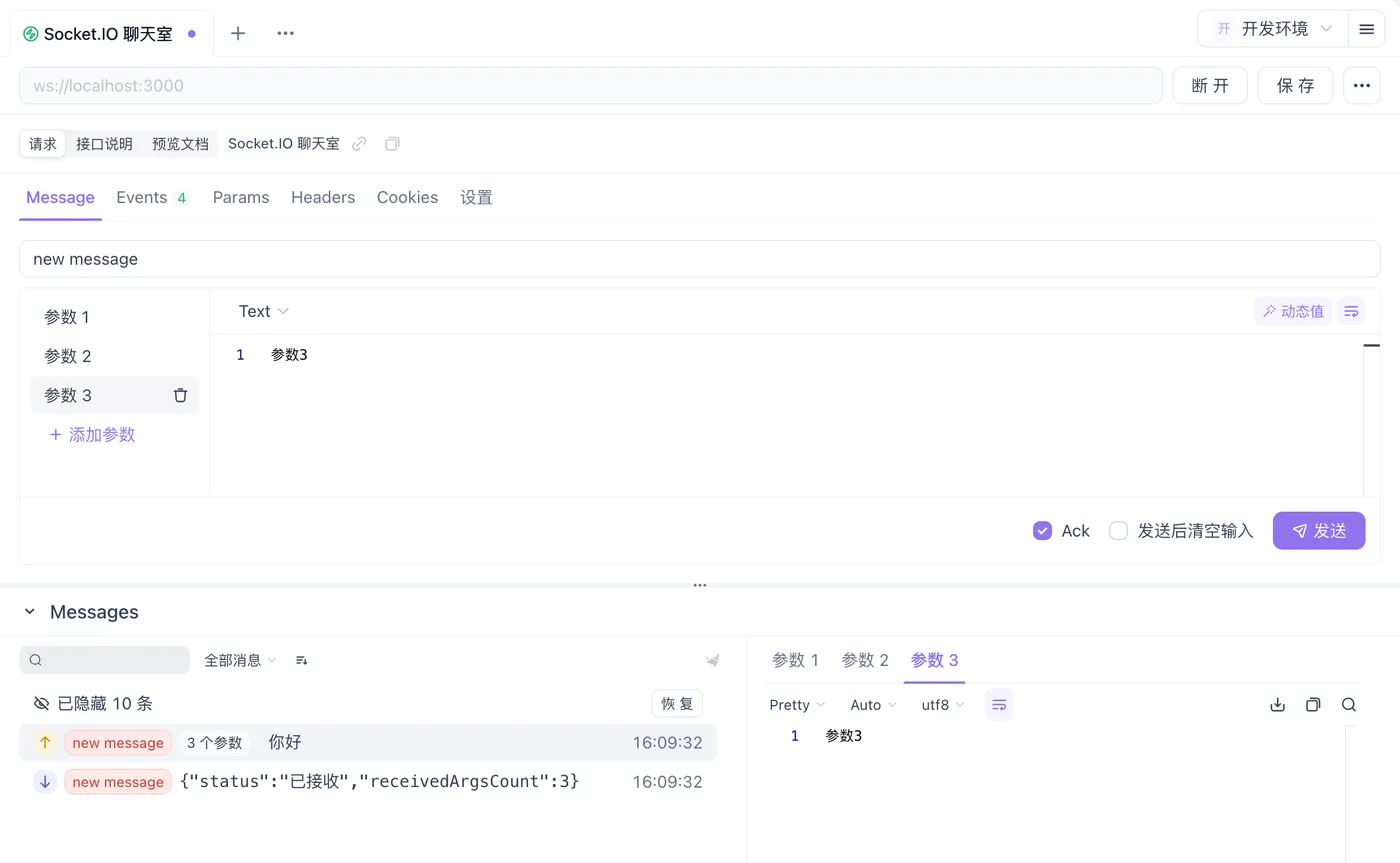Open tab bar more options ellipsis

pyautogui.click(x=285, y=33)
